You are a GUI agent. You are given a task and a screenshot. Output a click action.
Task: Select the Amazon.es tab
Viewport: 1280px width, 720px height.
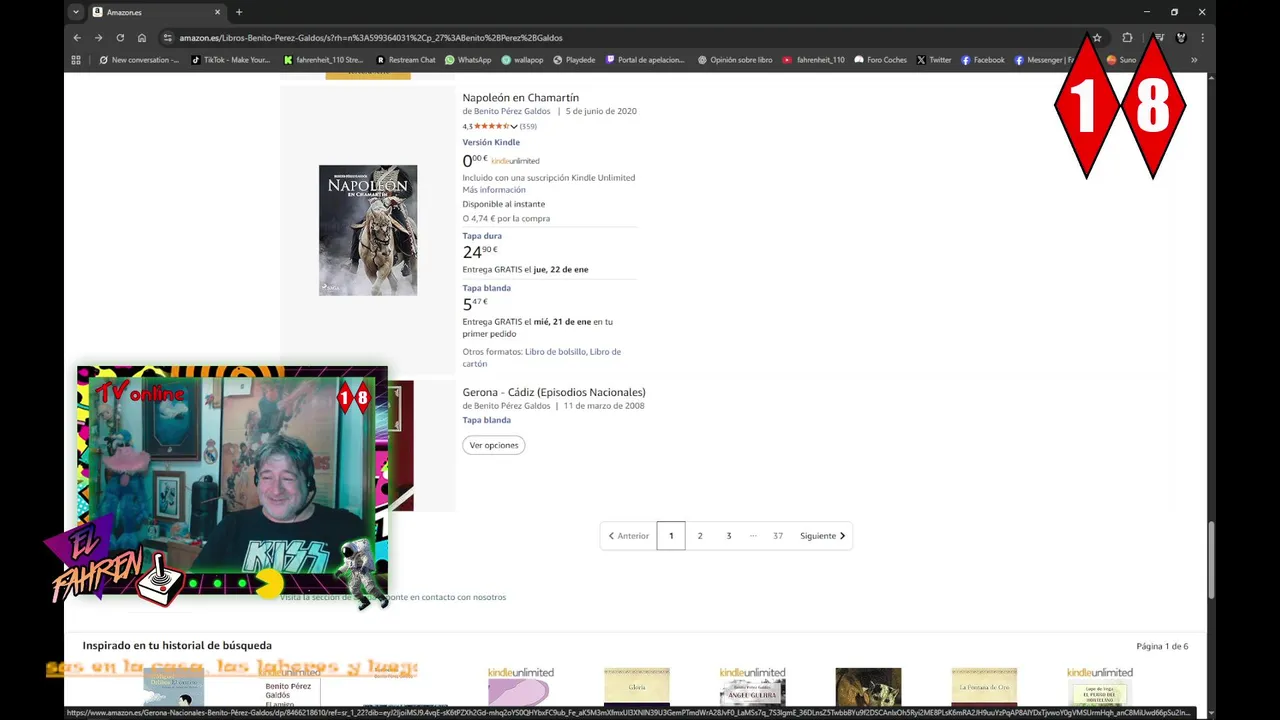tap(155, 12)
